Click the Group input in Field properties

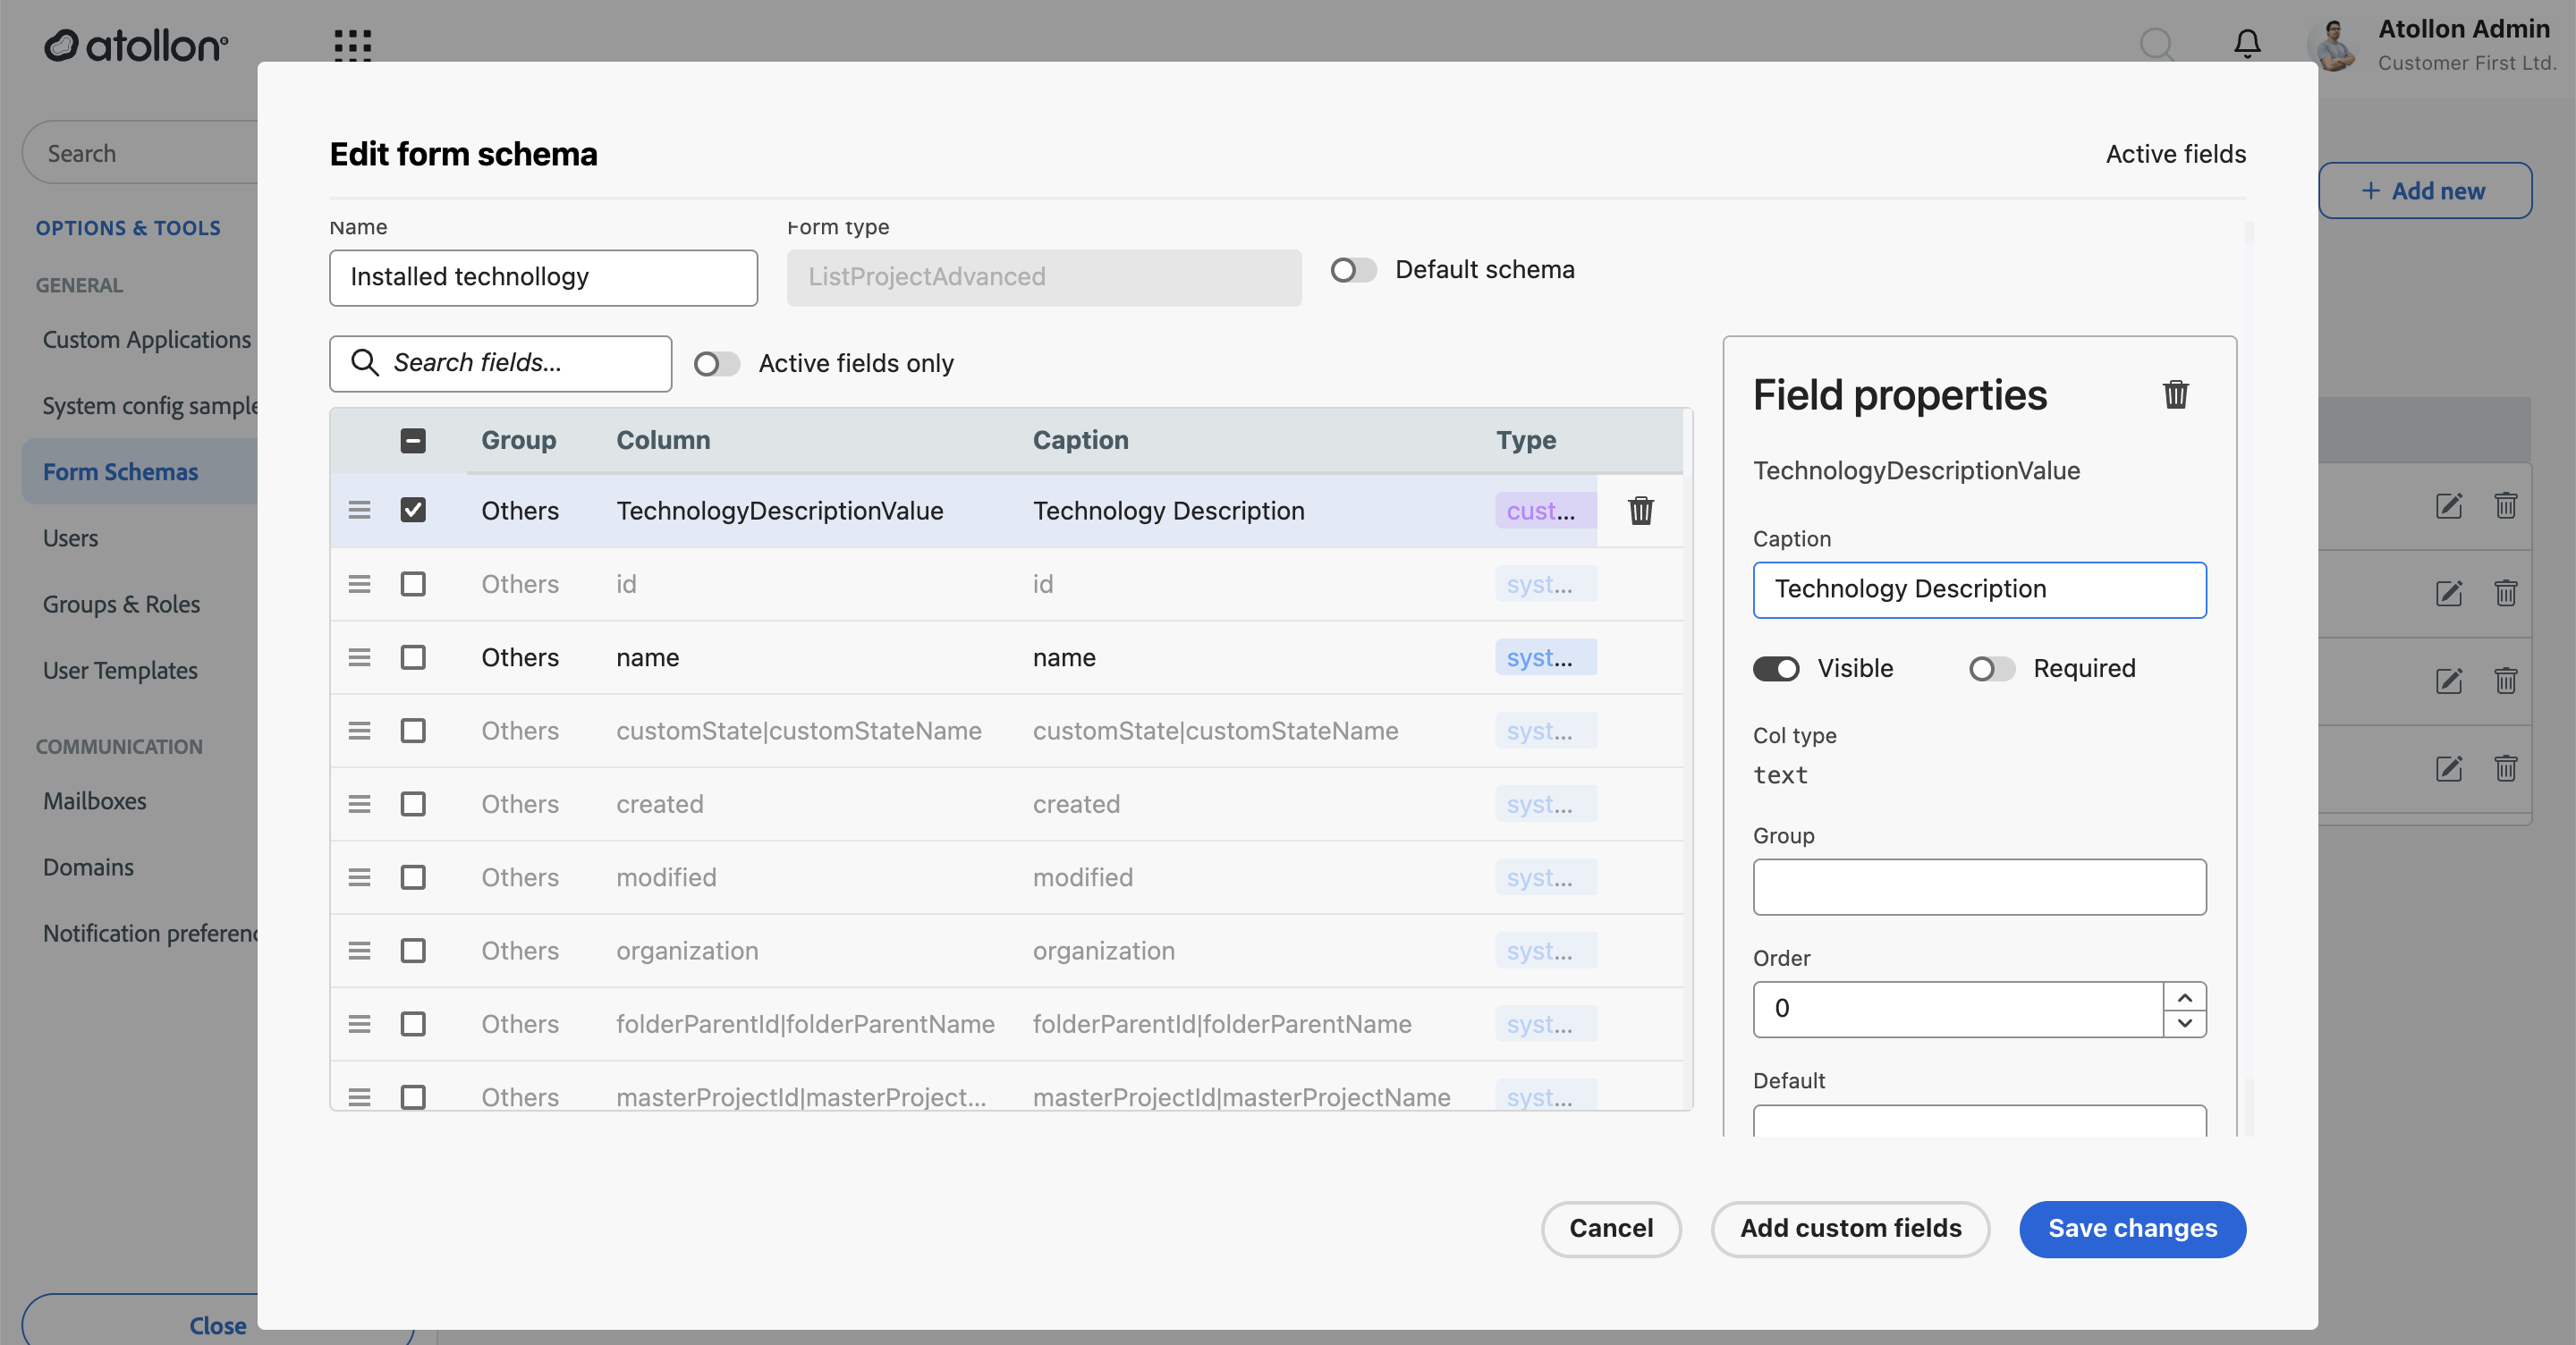point(1979,887)
